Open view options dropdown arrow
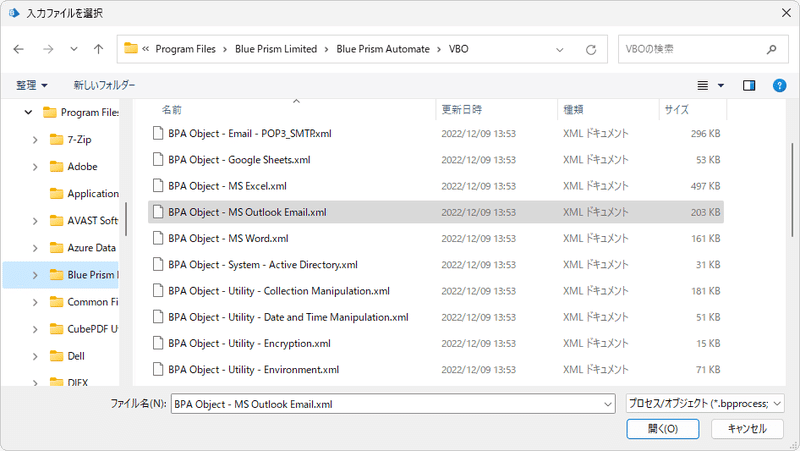800x451 pixels. click(721, 85)
